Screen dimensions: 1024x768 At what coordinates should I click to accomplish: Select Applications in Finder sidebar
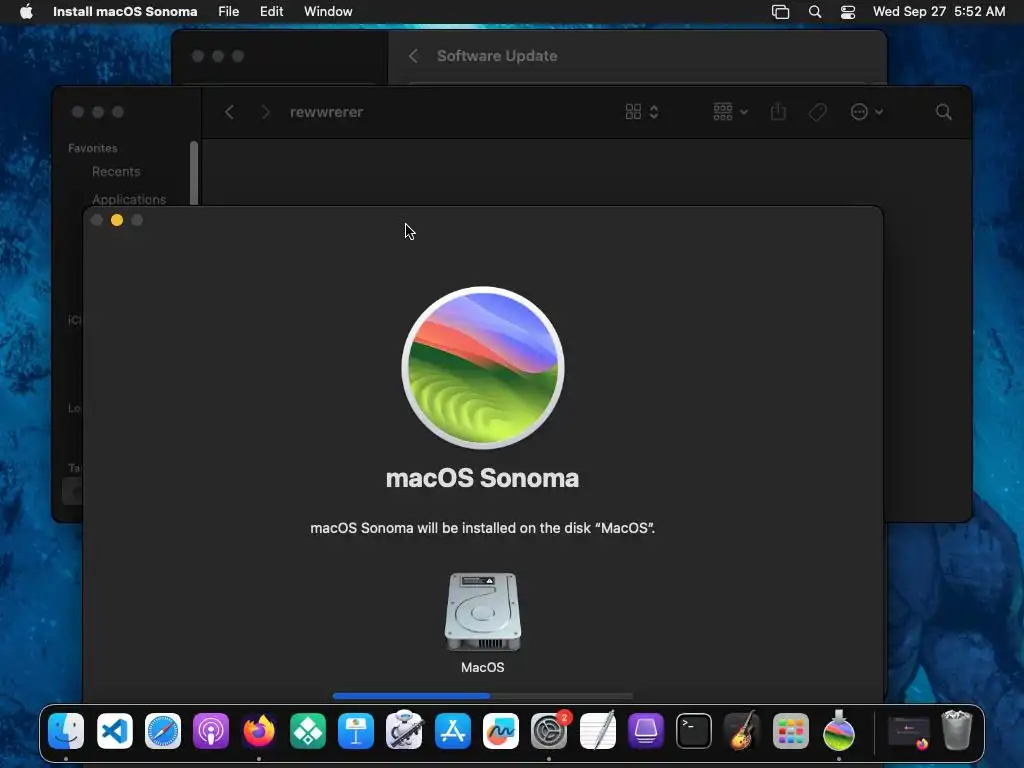(129, 199)
